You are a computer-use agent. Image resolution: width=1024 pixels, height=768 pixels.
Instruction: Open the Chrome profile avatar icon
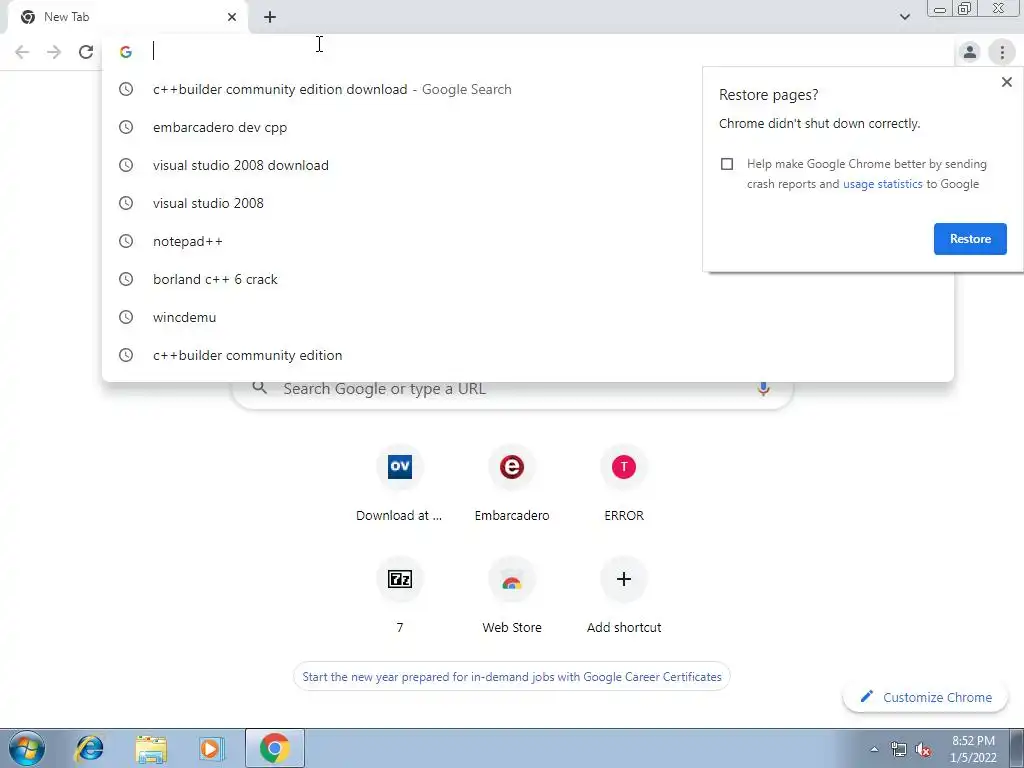(x=970, y=52)
